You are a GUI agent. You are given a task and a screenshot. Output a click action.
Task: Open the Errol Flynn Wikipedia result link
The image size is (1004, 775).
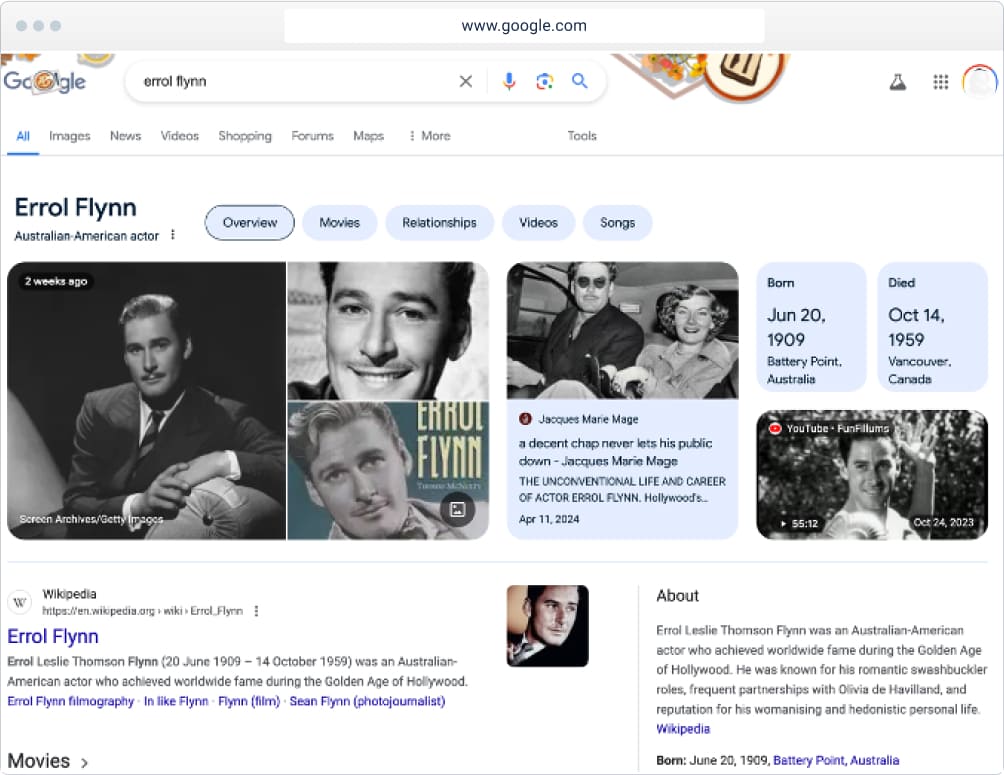pos(53,636)
